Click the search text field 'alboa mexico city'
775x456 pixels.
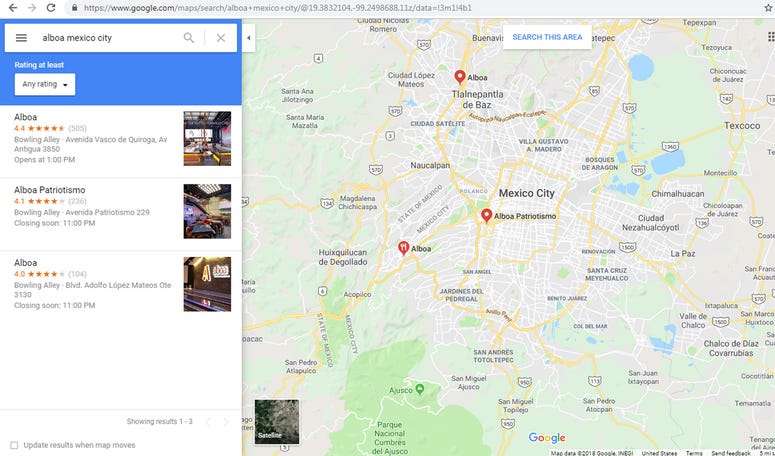[109, 38]
